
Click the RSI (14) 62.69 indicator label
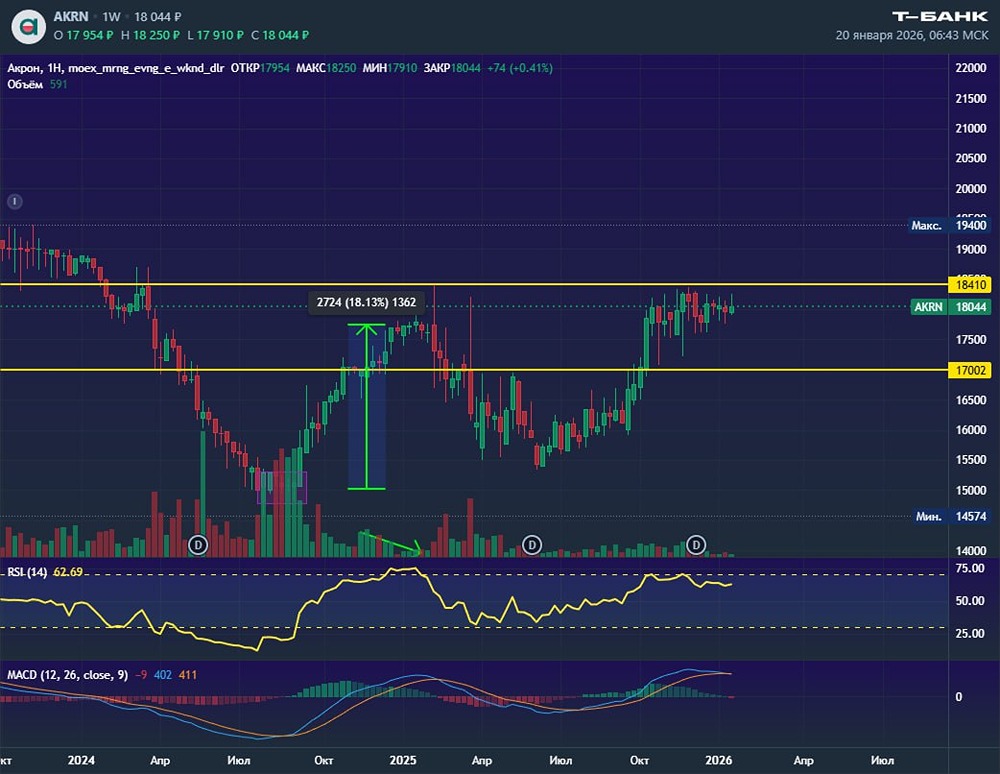pyautogui.click(x=45, y=572)
